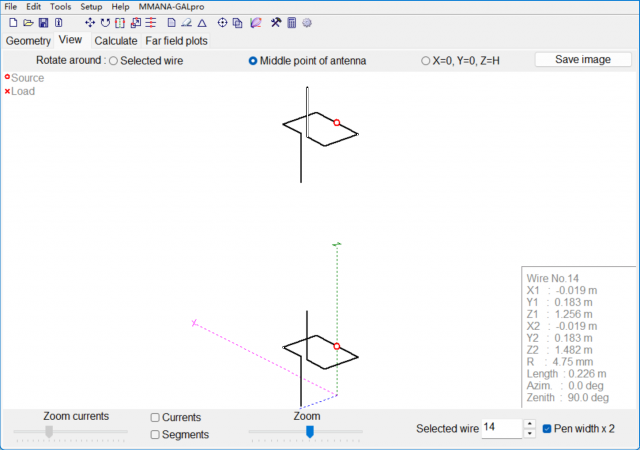Open the Tools menu
The width and height of the screenshot is (640, 450).
(x=60, y=7)
